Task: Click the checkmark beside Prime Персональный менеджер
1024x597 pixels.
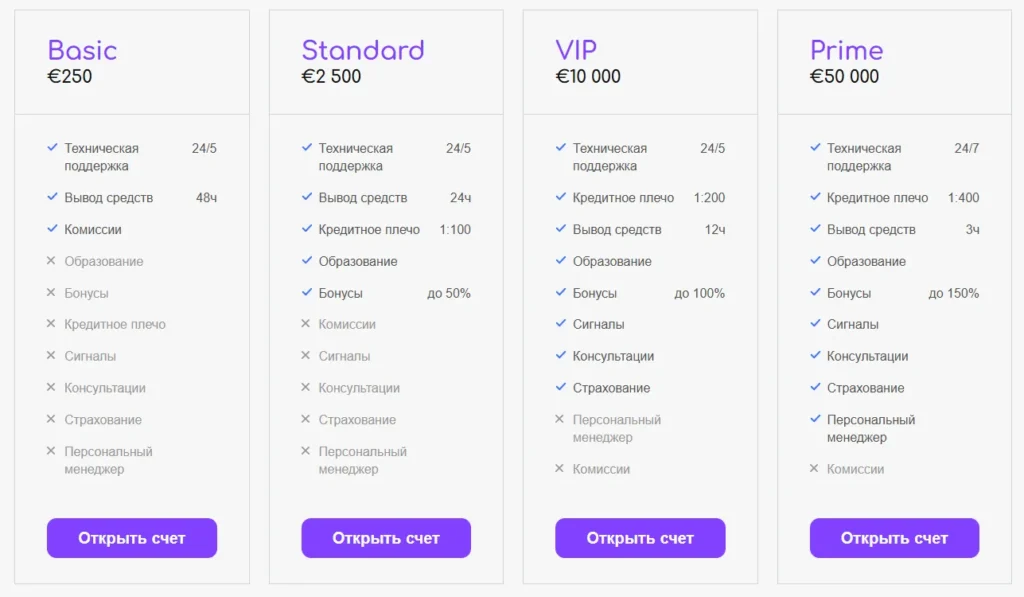Action: (x=815, y=419)
